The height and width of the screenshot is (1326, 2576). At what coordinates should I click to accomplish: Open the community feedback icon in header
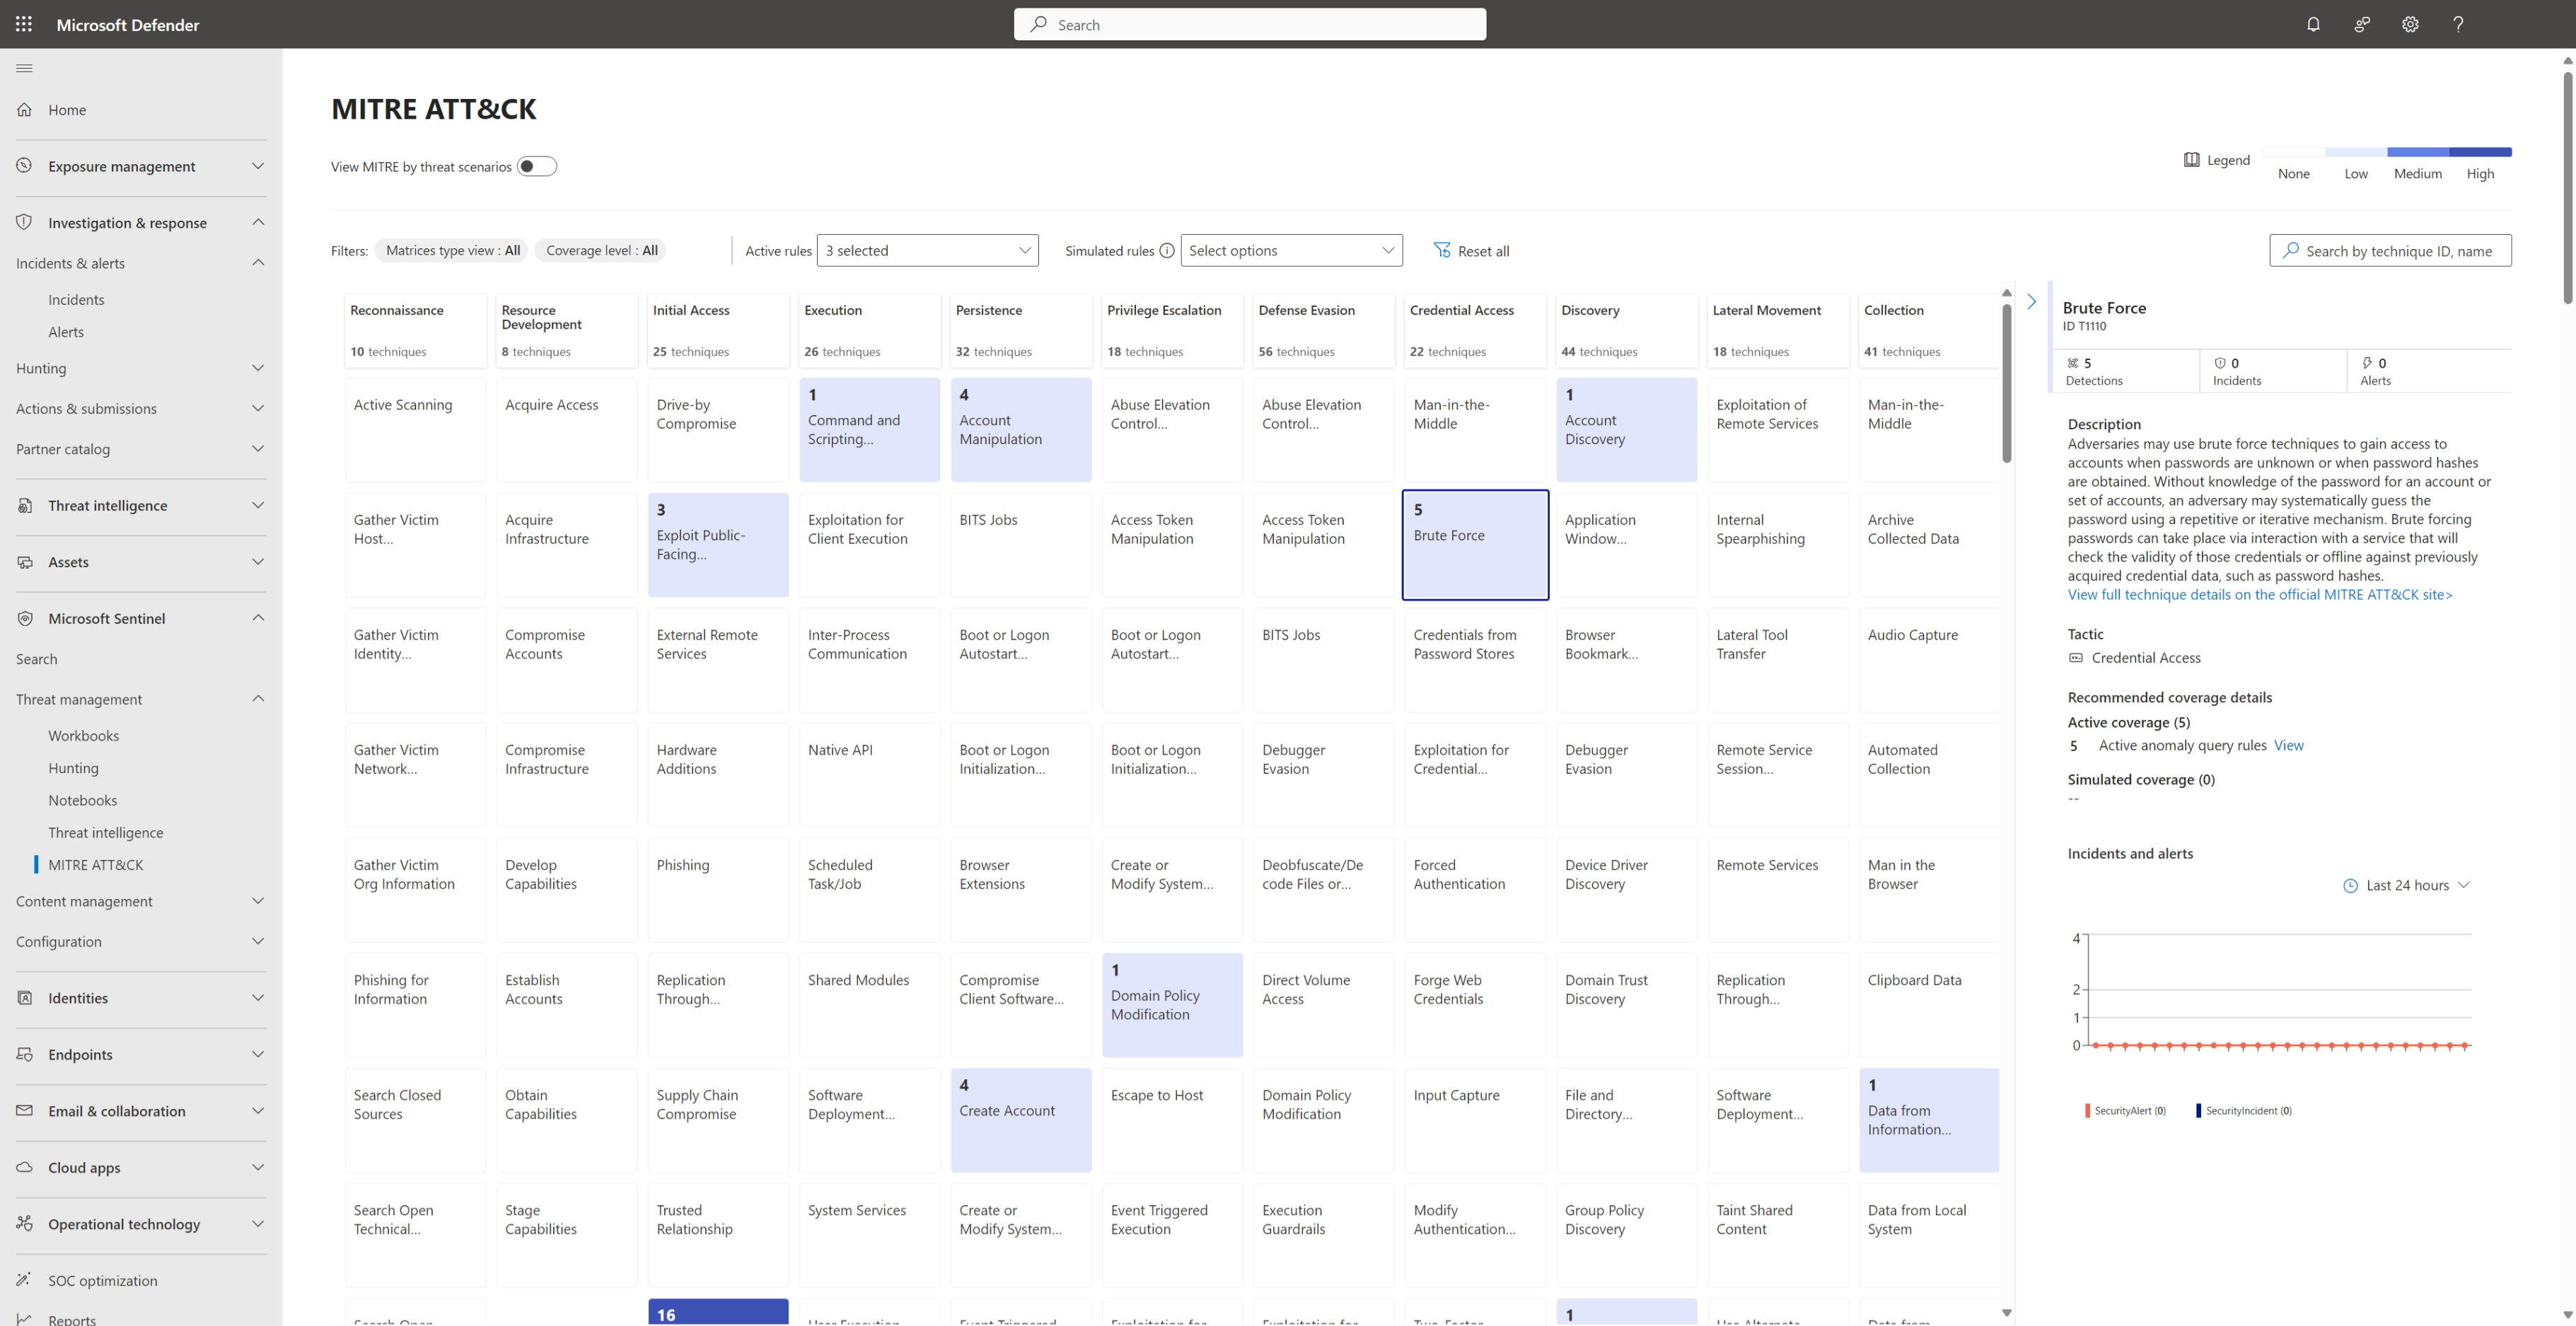click(x=2362, y=24)
